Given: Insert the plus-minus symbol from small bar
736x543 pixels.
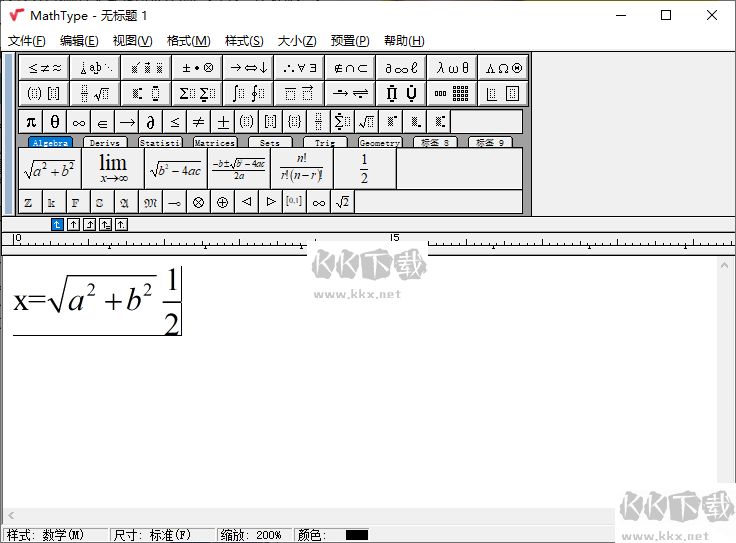Looking at the screenshot, I should (223, 122).
